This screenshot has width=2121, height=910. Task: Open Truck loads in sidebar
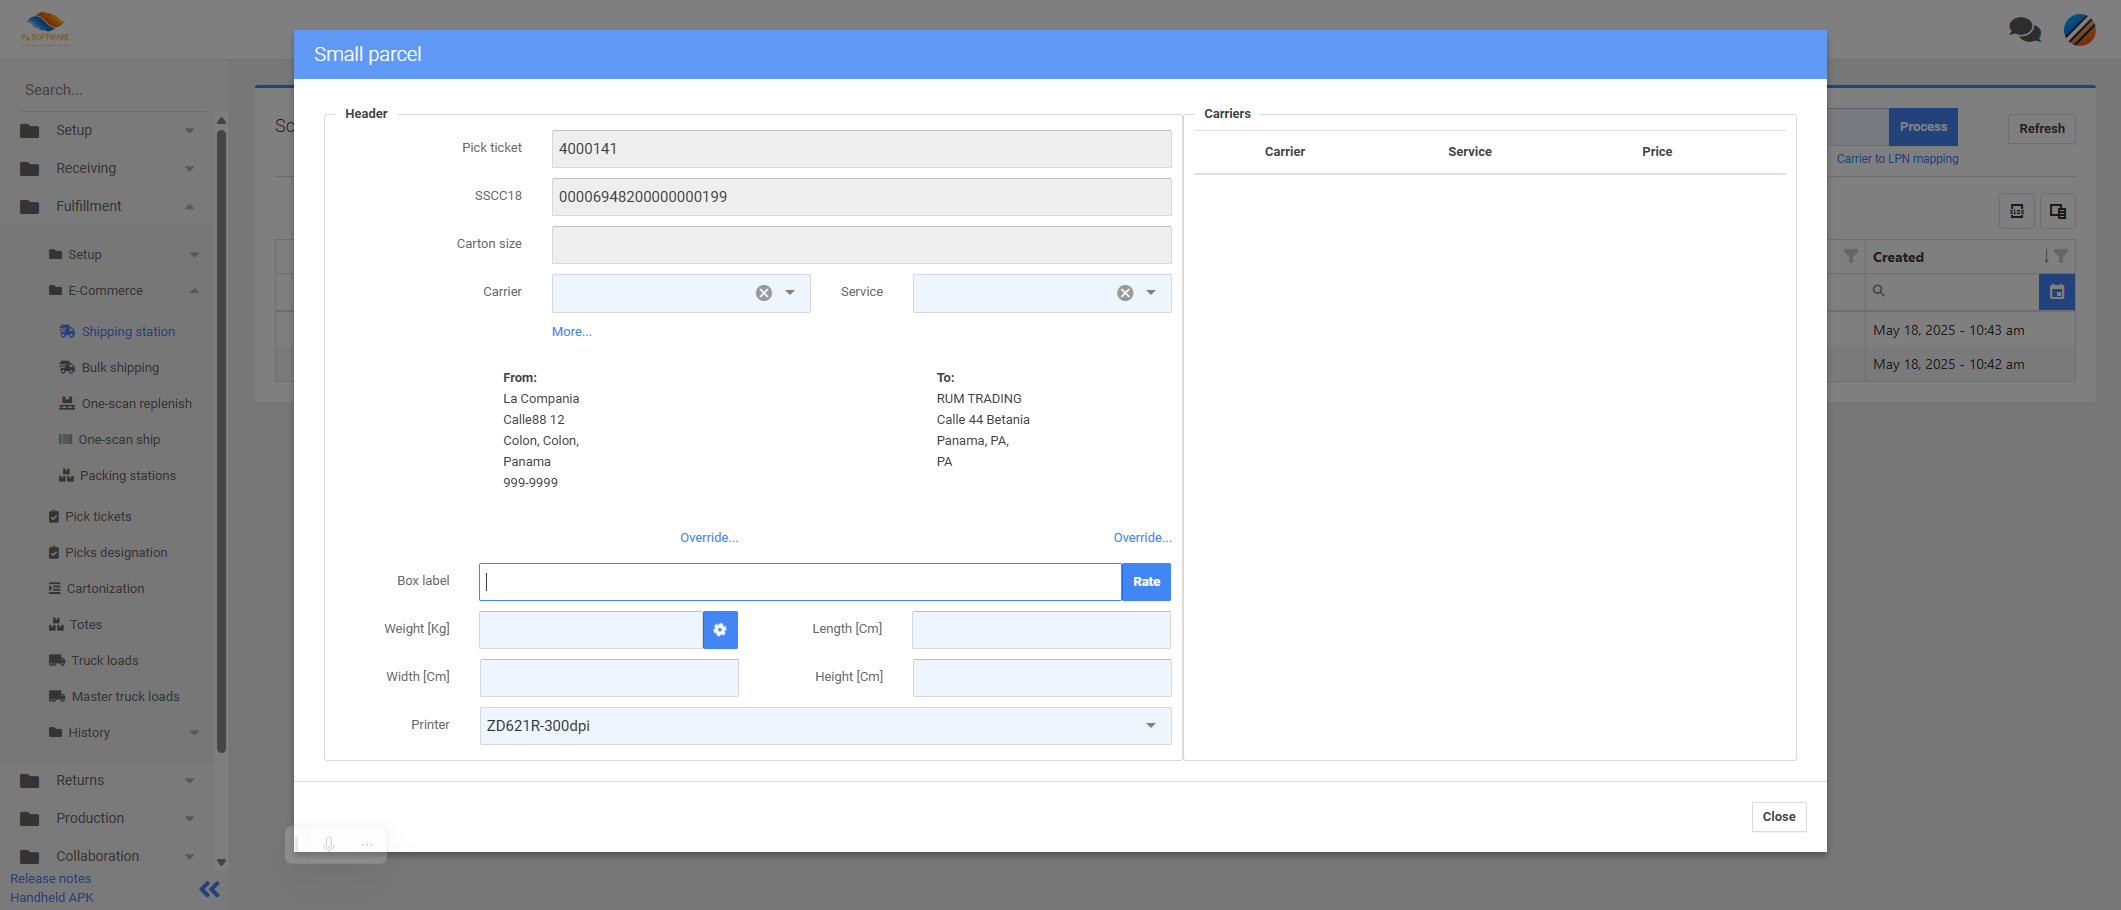104,660
